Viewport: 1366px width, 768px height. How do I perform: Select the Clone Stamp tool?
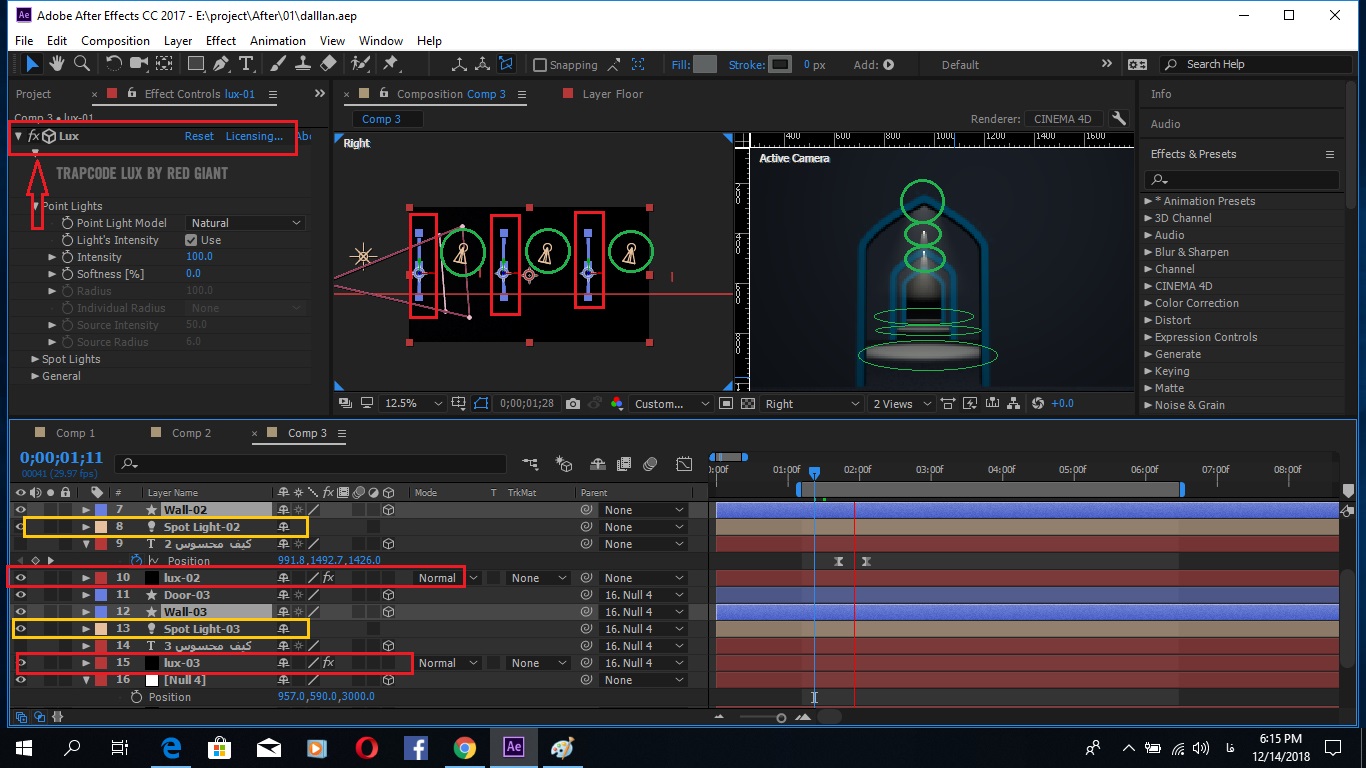(303, 64)
